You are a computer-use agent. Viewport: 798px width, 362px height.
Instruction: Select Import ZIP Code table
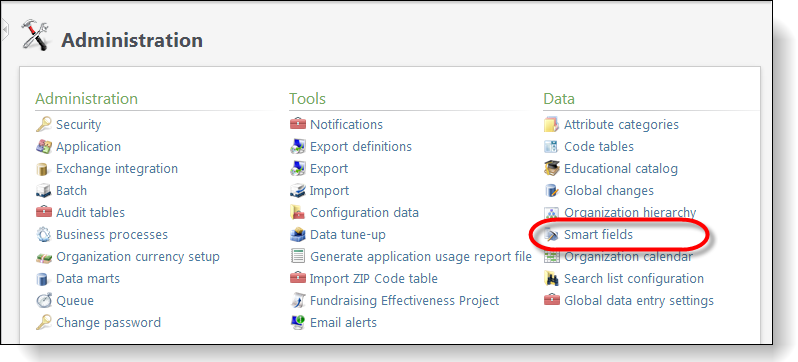374,279
